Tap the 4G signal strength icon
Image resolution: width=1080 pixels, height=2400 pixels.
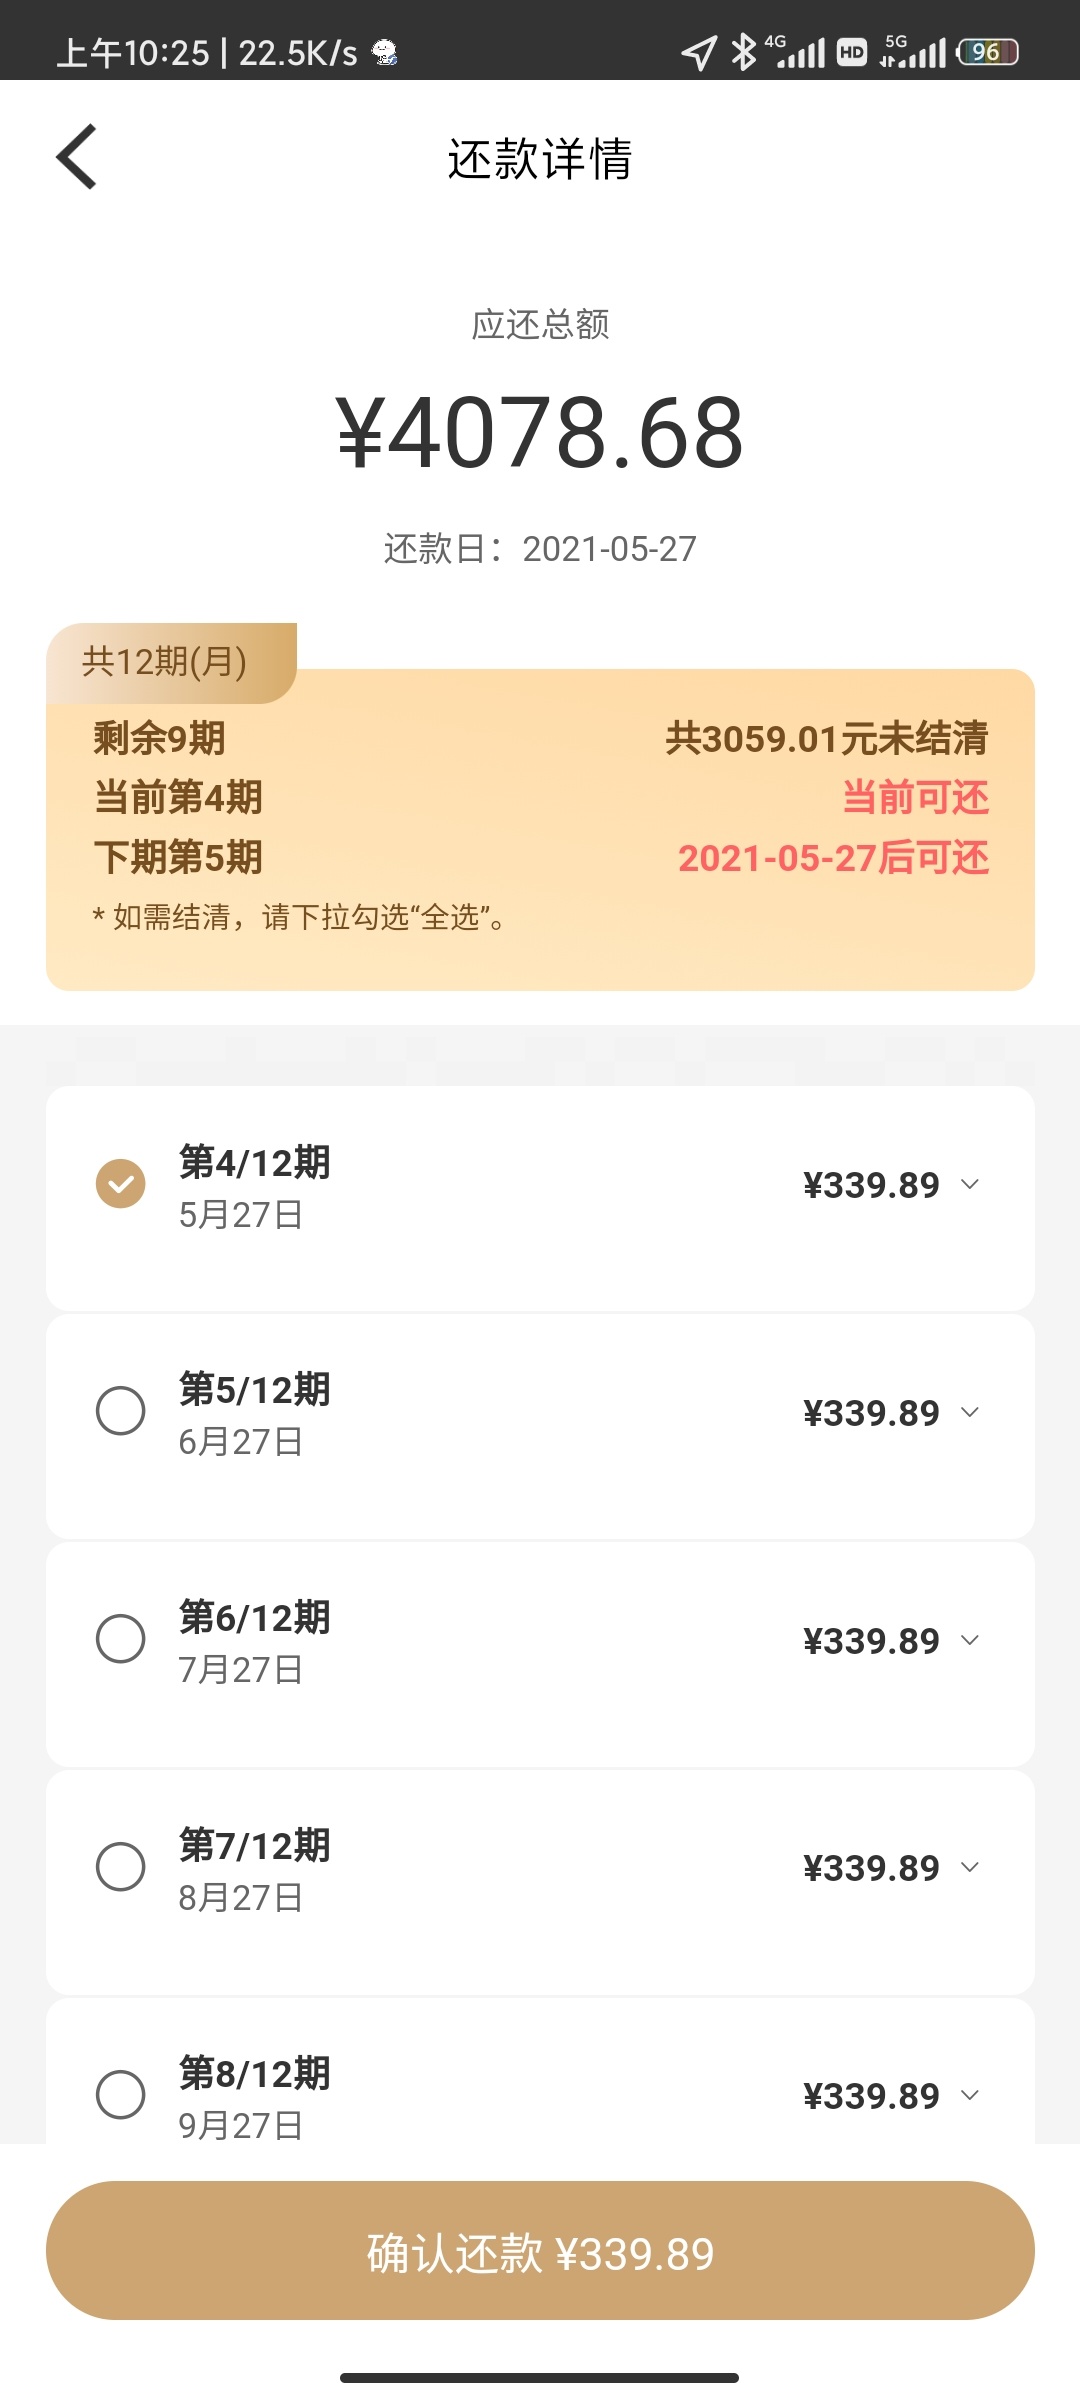coord(796,51)
